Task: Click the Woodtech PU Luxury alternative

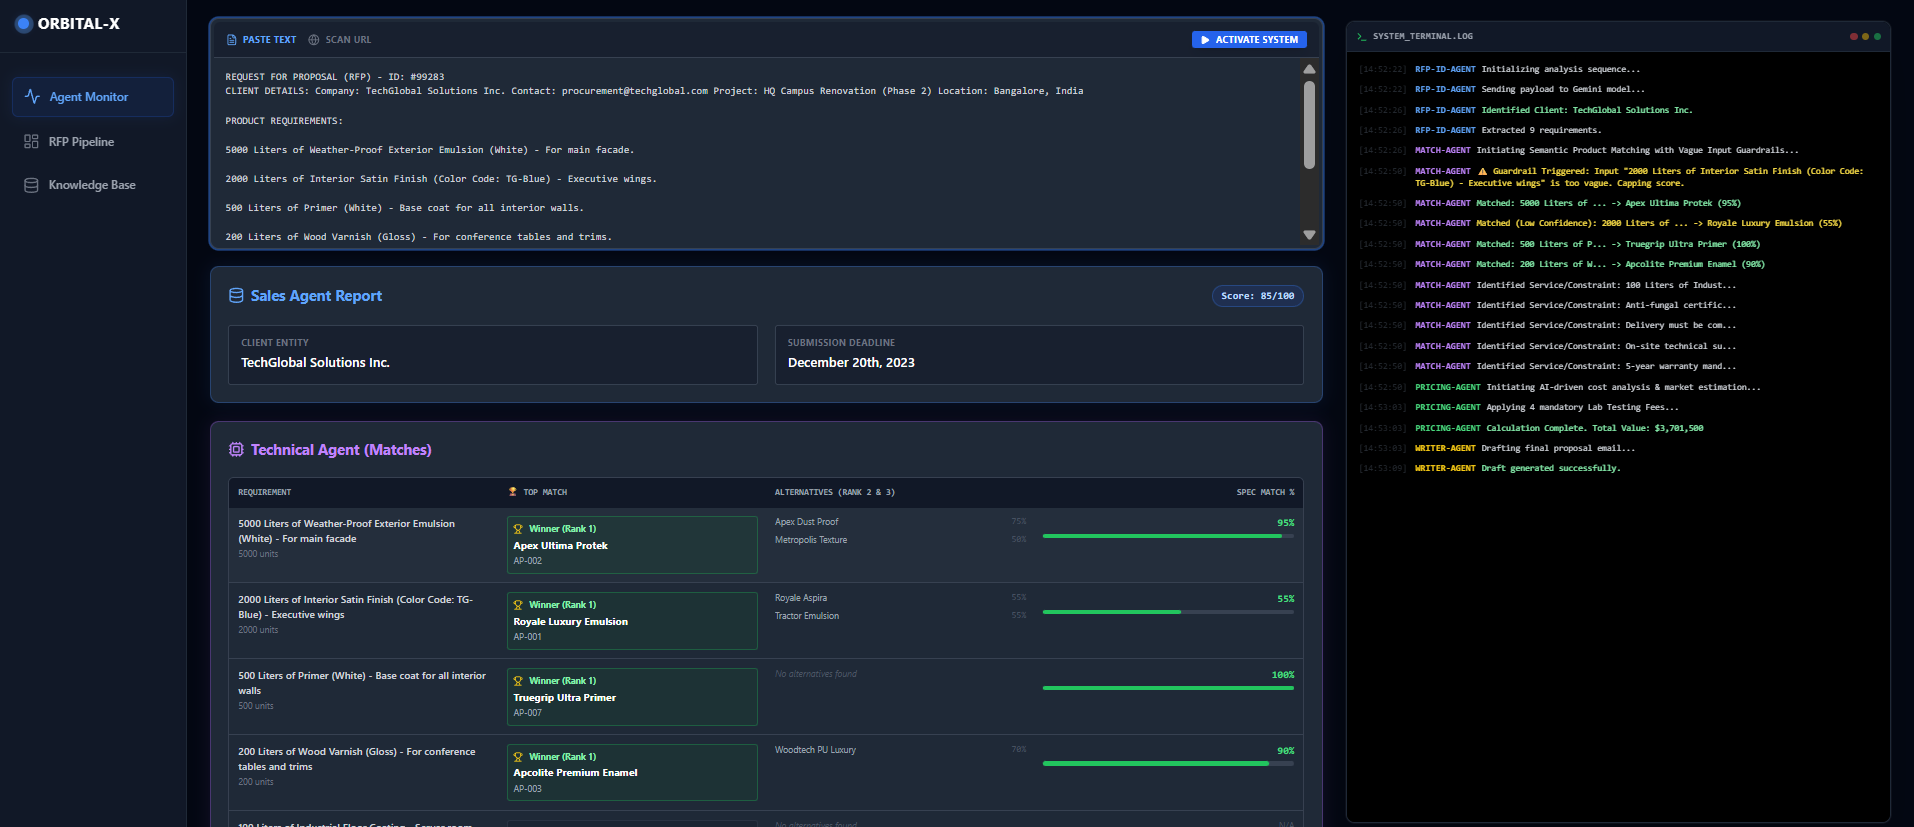Action: (x=815, y=750)
